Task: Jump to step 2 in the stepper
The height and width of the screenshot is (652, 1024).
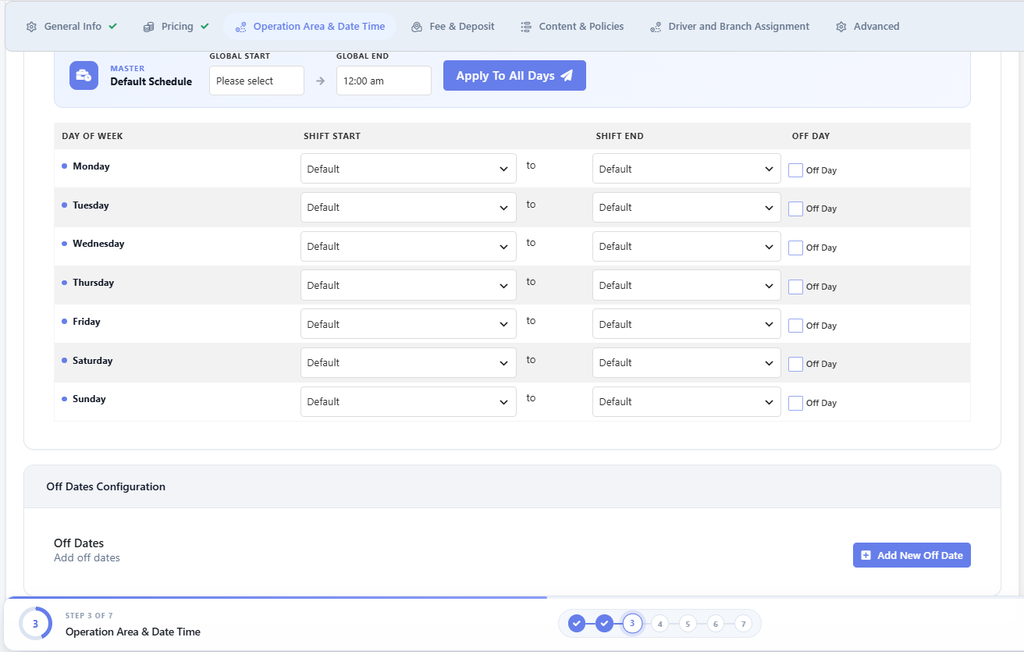Action: (x=605, y=623)
